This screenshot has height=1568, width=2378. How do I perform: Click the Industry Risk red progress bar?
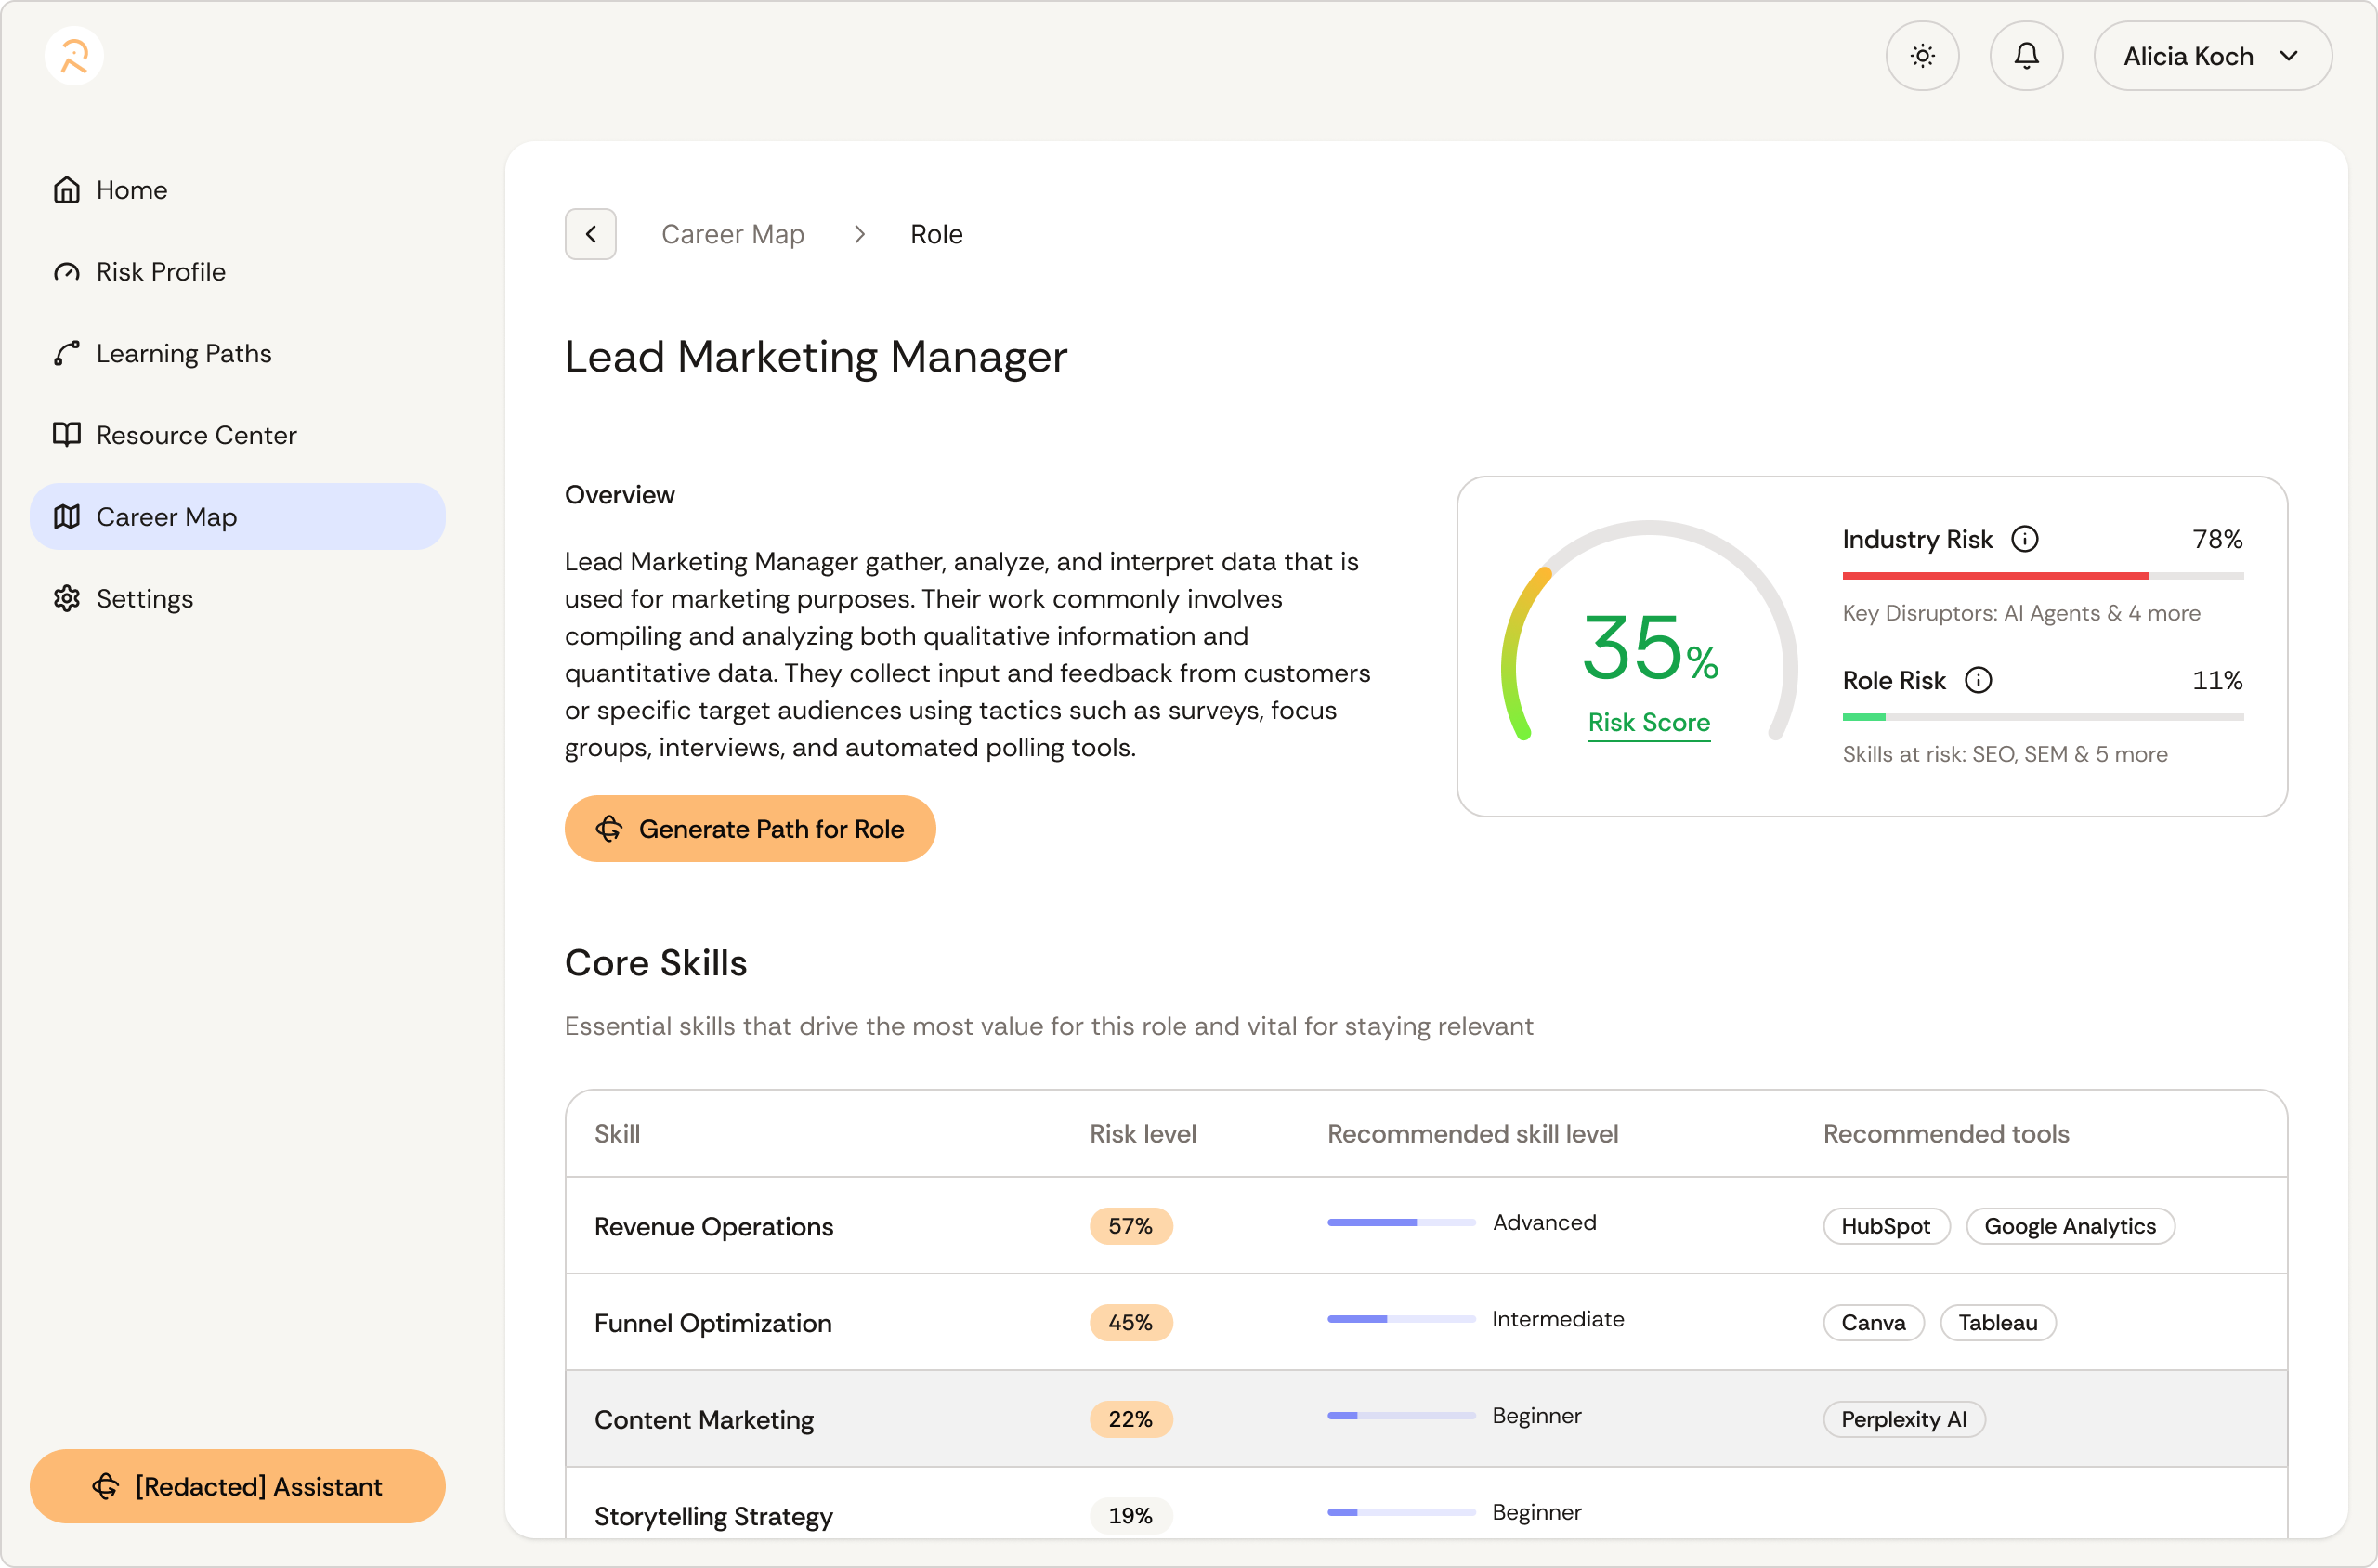click(1994, 576)
